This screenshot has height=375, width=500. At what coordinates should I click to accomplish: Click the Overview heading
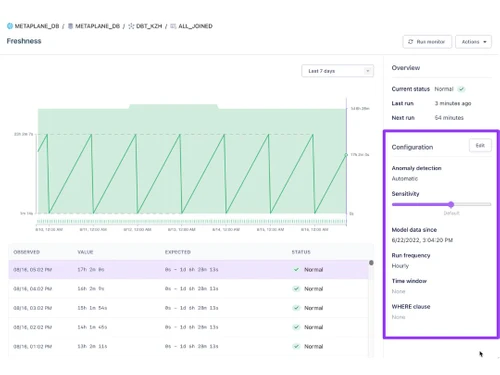(x=406, y=68)
